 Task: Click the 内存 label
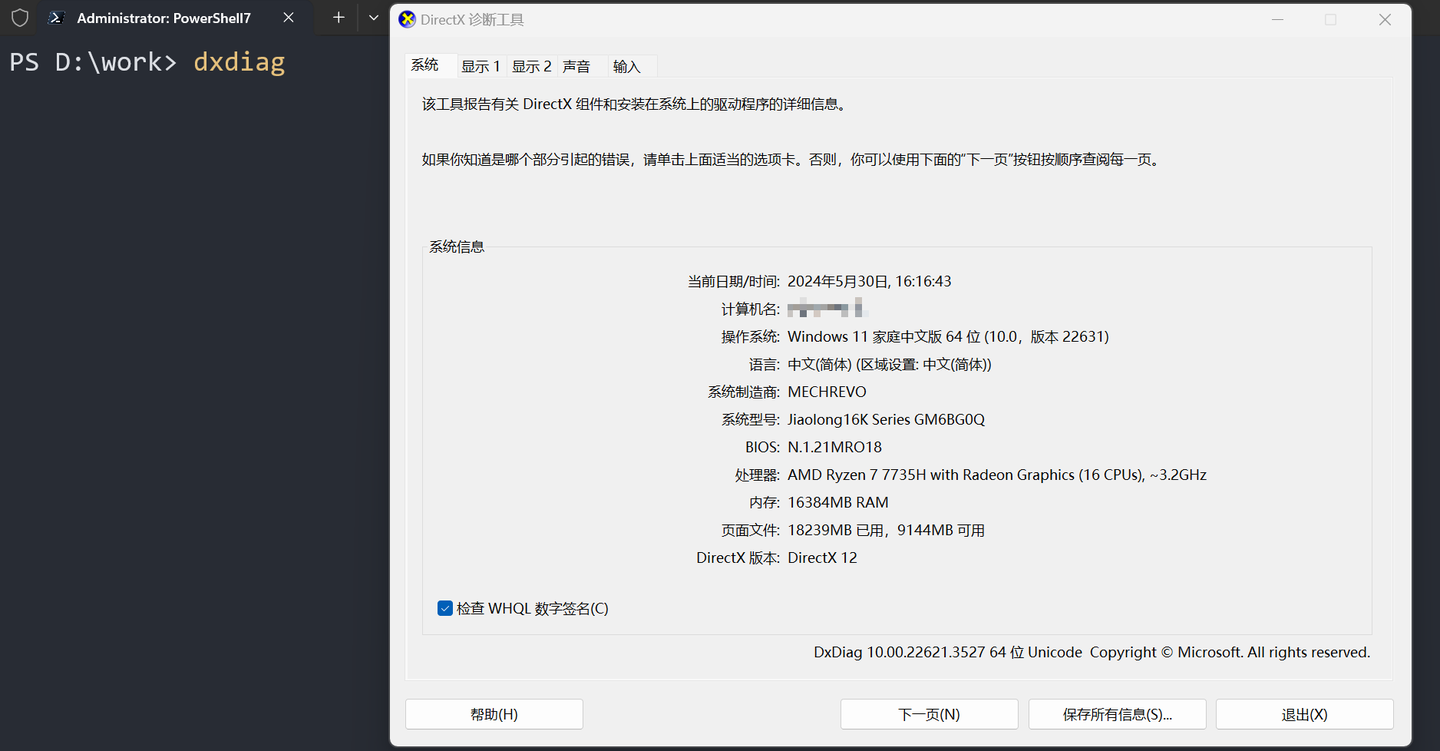point(764,502)
